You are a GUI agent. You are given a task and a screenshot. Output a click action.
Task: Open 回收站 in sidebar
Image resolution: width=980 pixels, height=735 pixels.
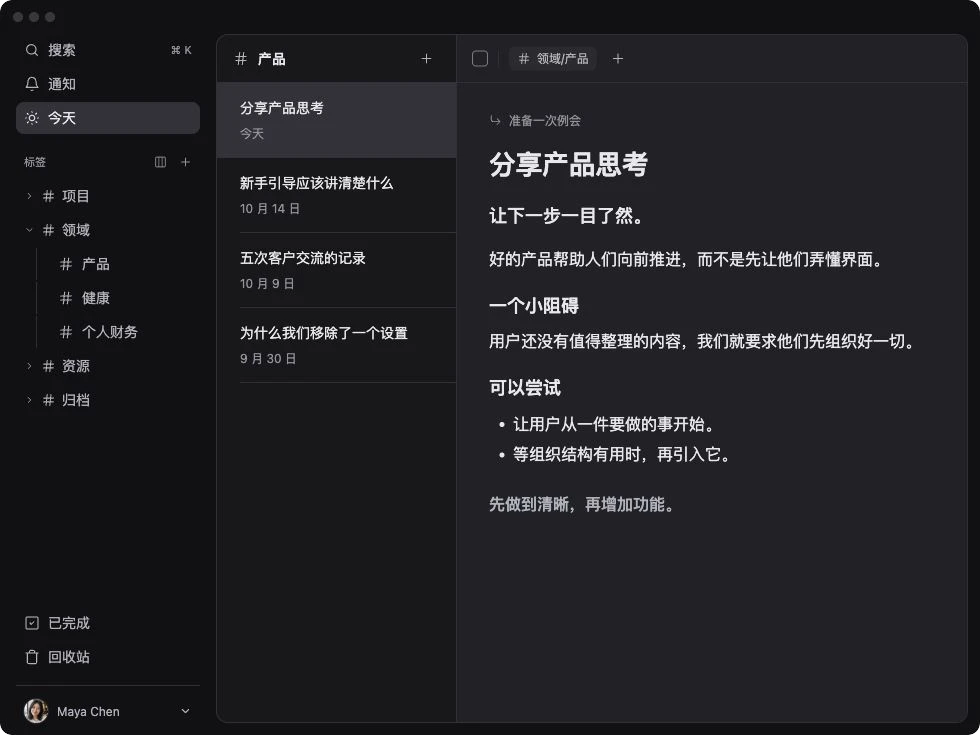[x=108, y=657]
